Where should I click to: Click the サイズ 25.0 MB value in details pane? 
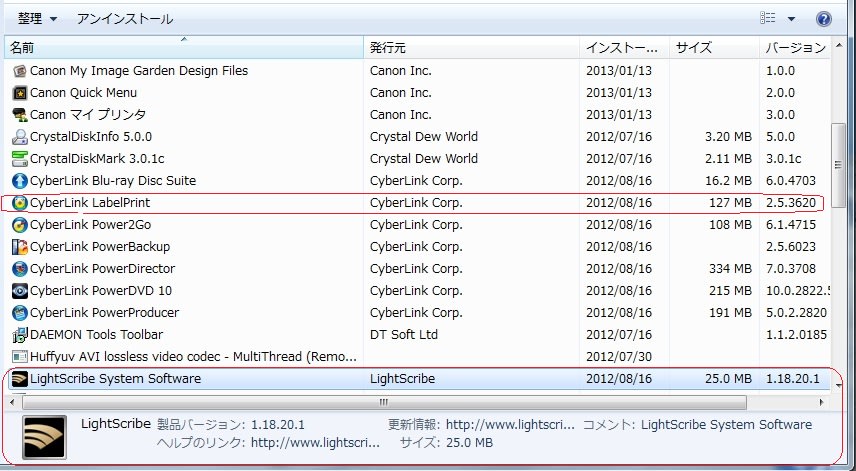(x=469, y=443)
